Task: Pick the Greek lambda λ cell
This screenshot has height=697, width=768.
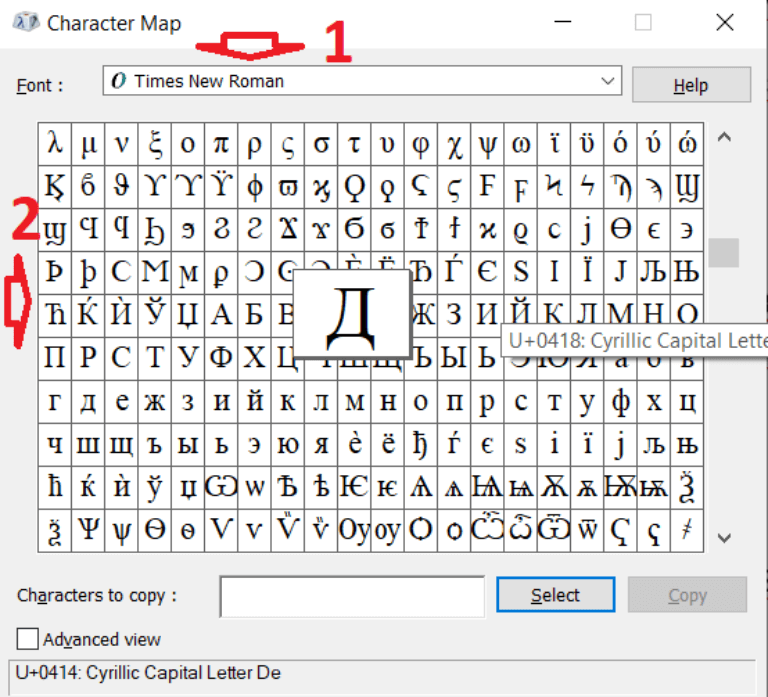Action: point(55,144)
